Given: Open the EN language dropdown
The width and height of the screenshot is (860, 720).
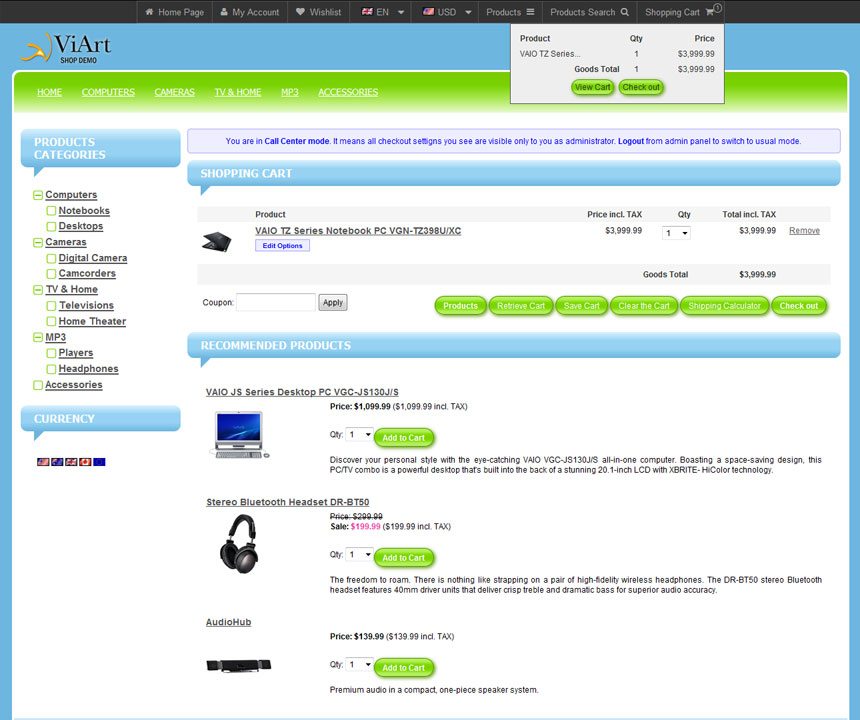Looking at the screenshot, I should pyautogui.click(x=383, y=12).
